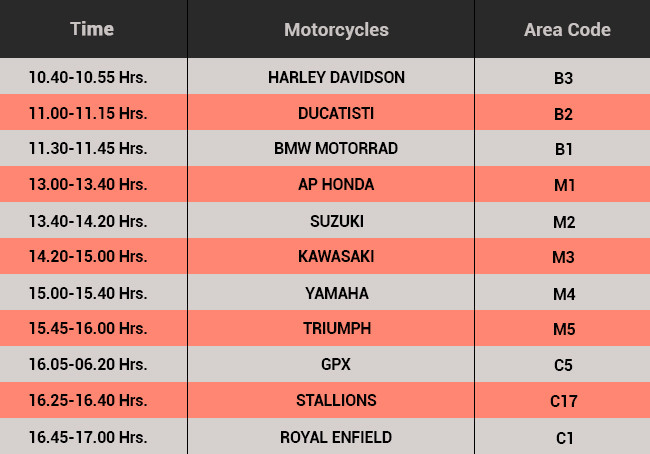
Task: Click area code C17
Action: [x=564, y=402]
